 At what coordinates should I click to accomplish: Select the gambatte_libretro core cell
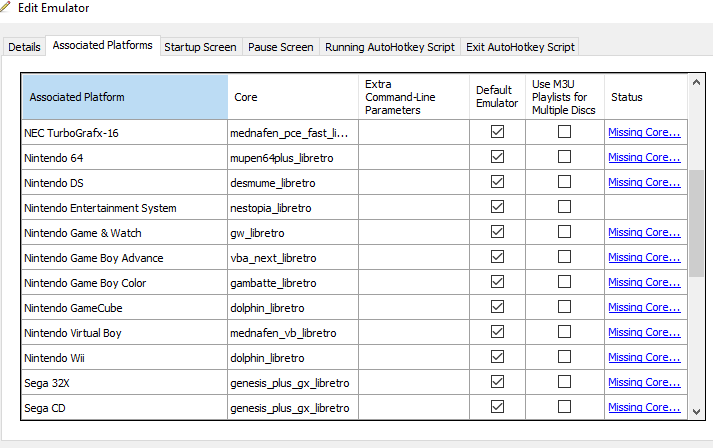pos(293,282)
